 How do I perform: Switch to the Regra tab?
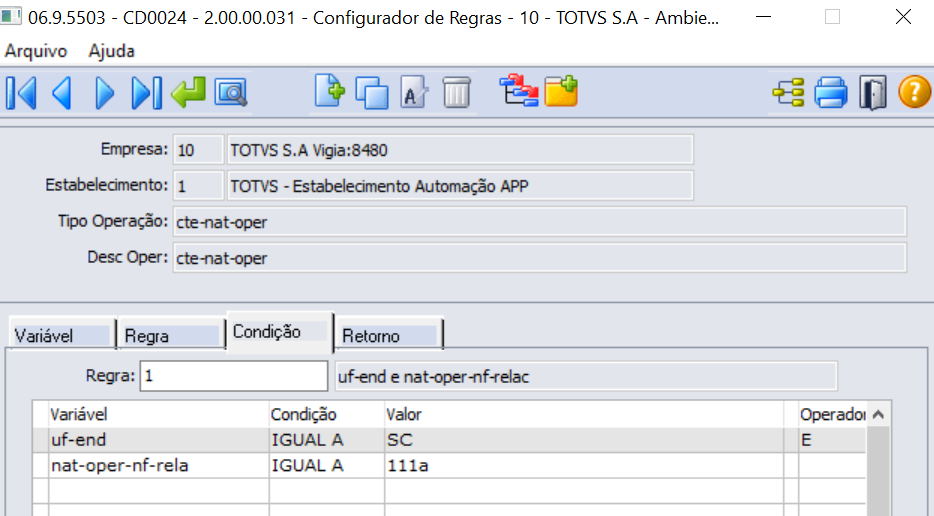(x=172, y=335)
